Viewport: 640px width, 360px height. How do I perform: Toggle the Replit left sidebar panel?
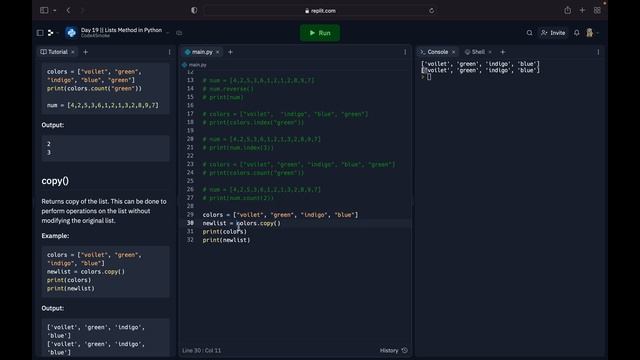point(40,33)
